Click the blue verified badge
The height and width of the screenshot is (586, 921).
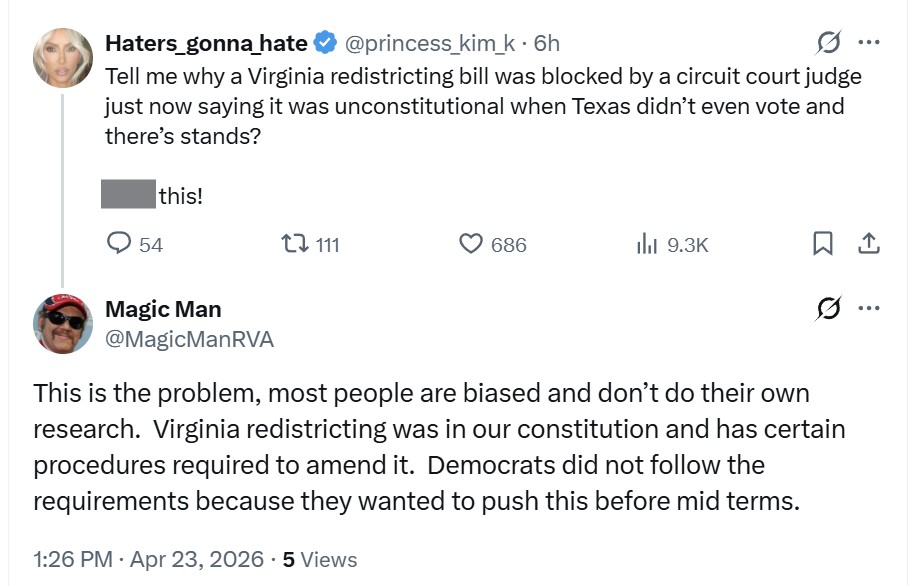pyautogui.click(x=325, y=43)
